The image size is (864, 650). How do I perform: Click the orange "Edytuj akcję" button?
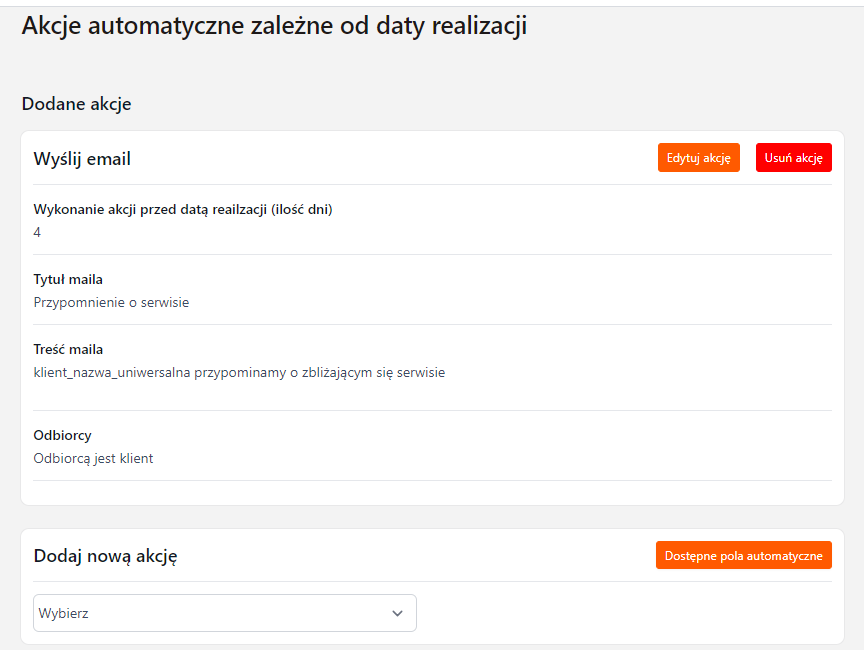698,158
